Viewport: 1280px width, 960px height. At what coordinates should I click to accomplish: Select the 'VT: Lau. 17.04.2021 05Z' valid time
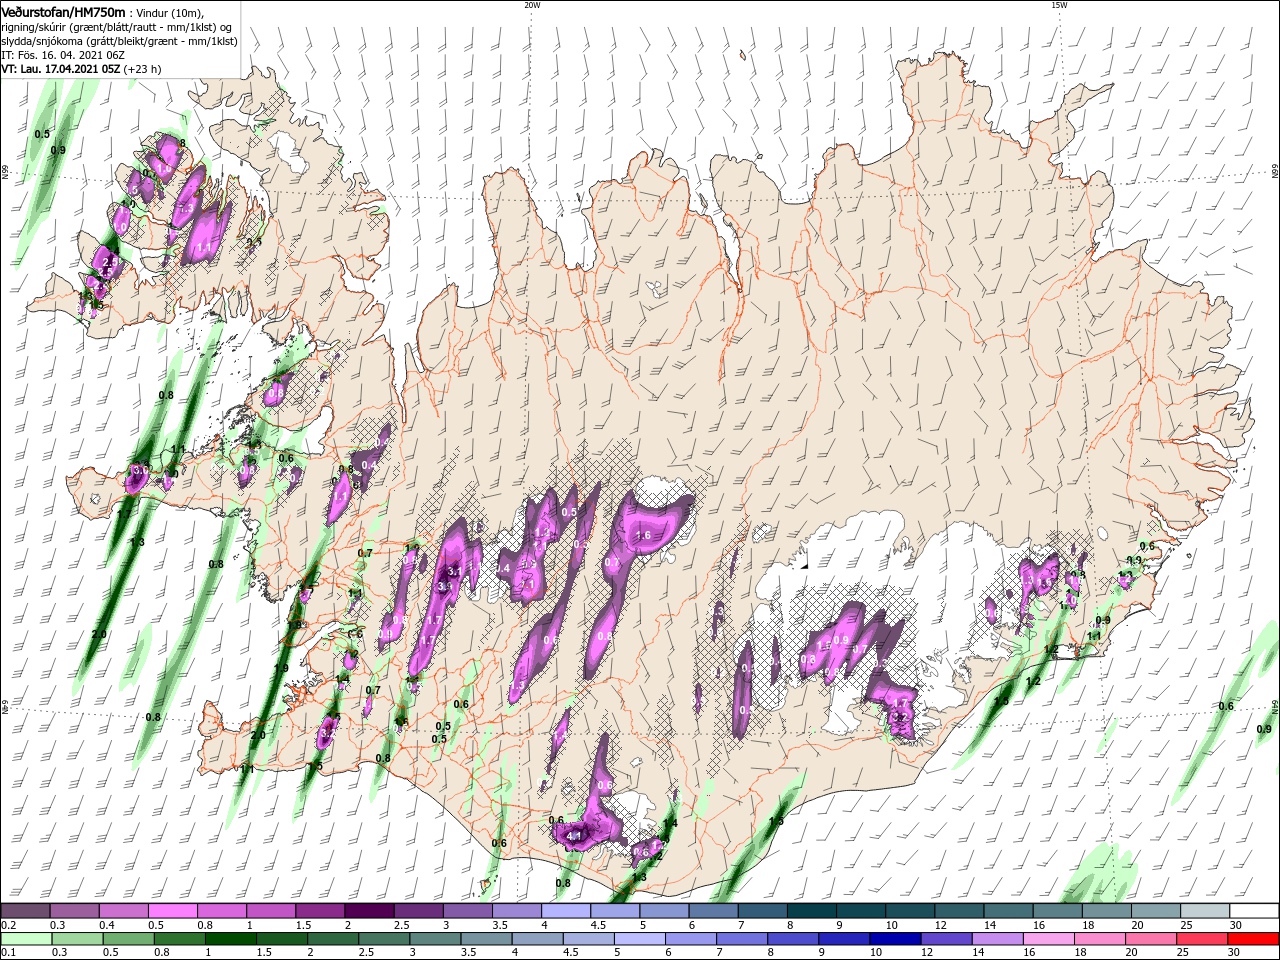[61, 70]
